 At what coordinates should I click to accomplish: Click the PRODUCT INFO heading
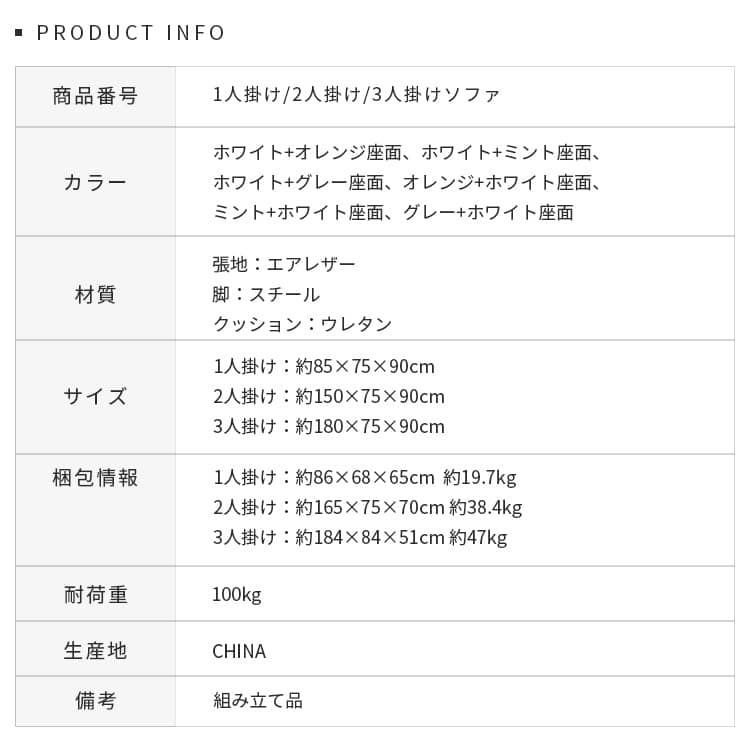tap(131, 33)
